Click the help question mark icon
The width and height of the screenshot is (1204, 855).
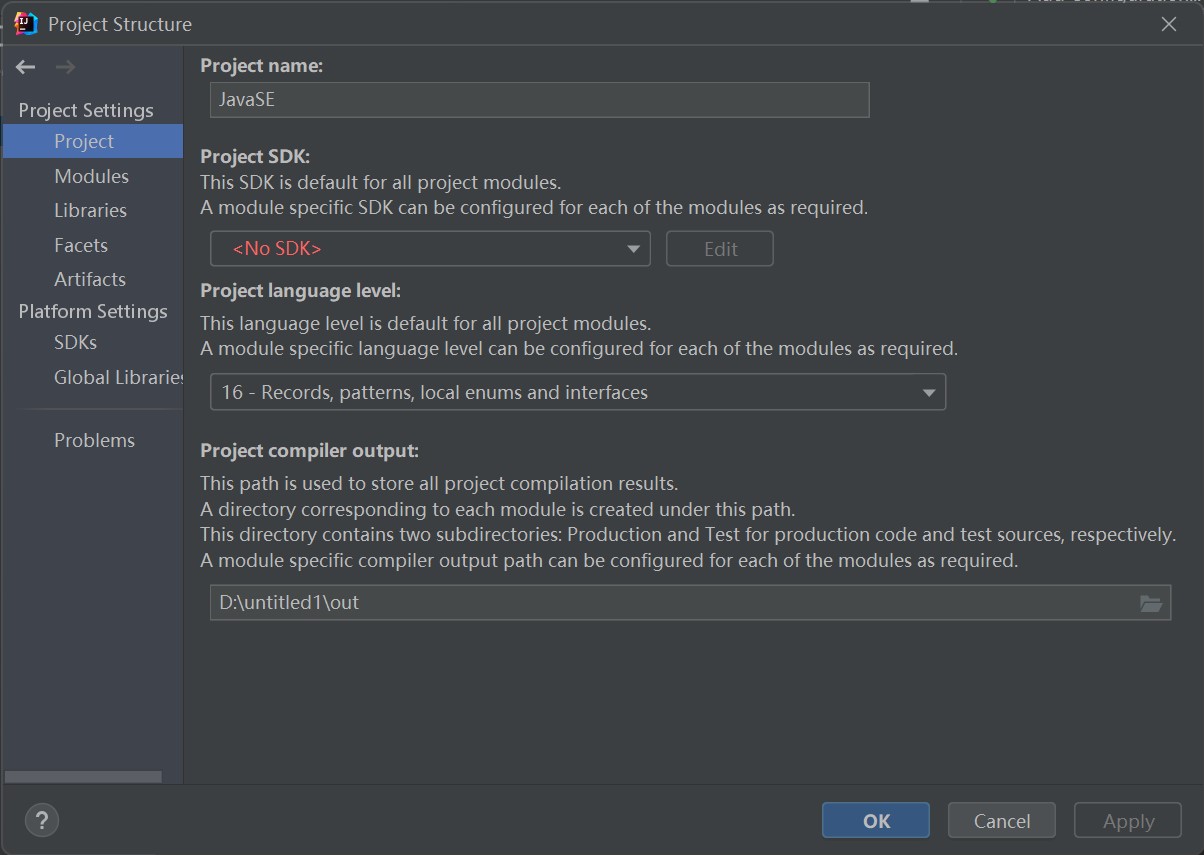pos(41,821)
